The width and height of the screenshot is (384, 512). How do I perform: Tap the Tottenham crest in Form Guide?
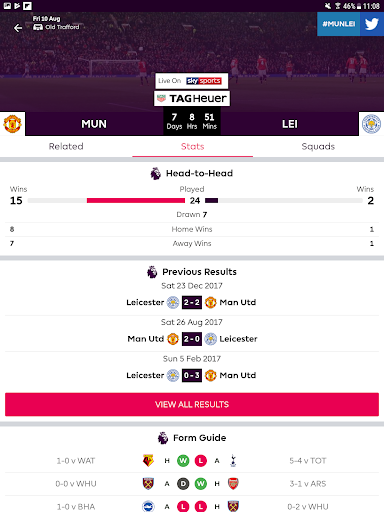(x=233, y=461)
